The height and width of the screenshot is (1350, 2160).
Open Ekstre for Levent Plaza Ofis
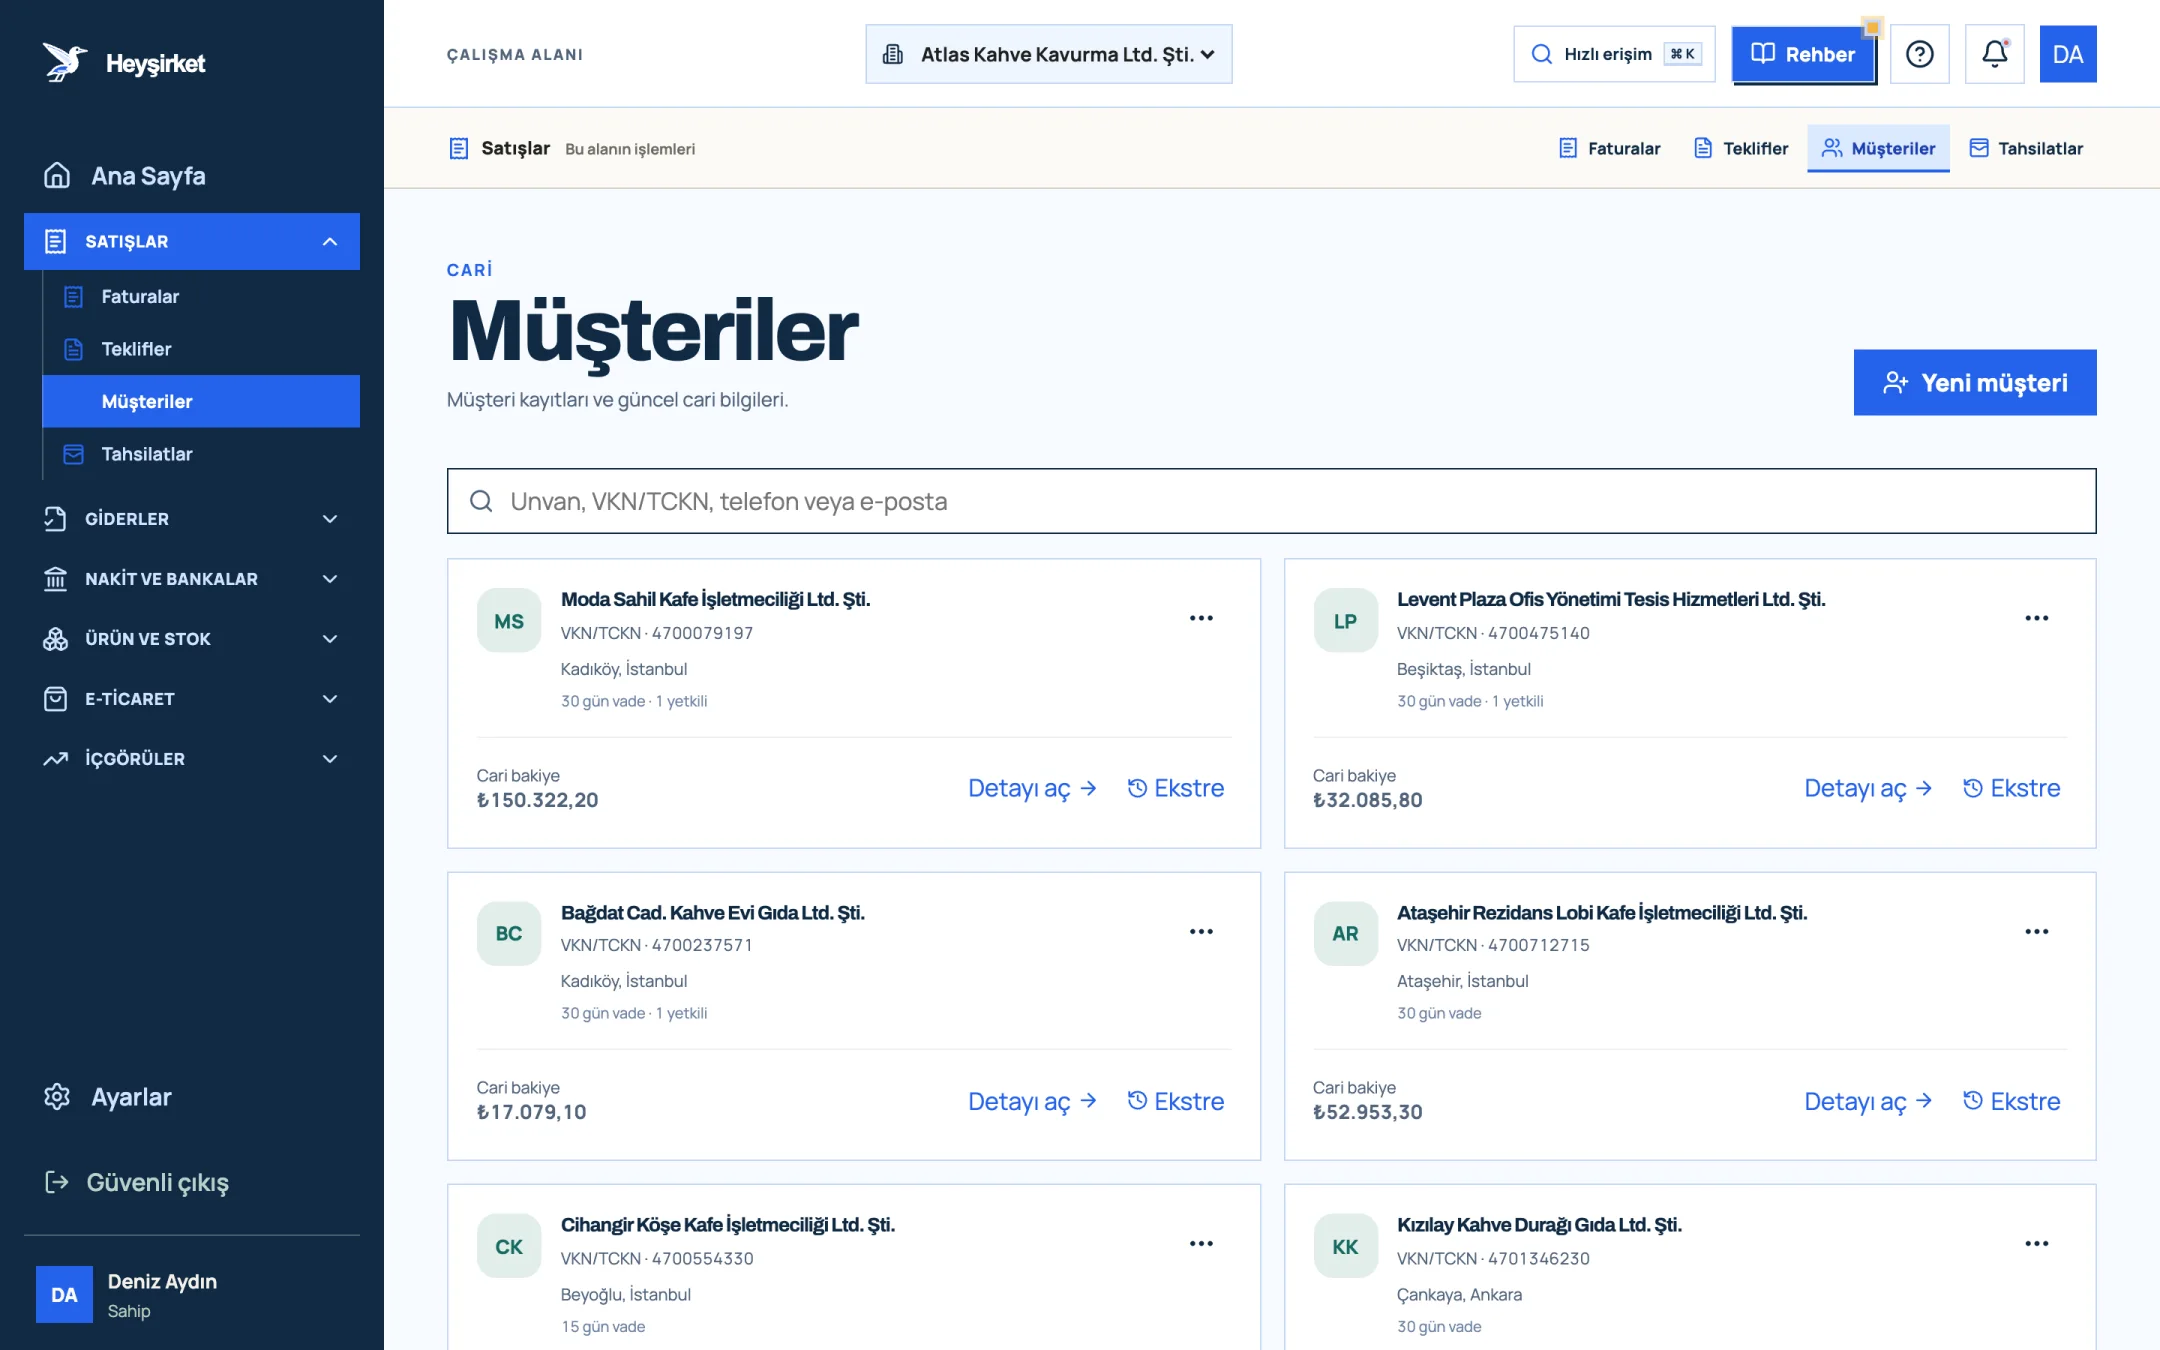[x=2011, y=788]
